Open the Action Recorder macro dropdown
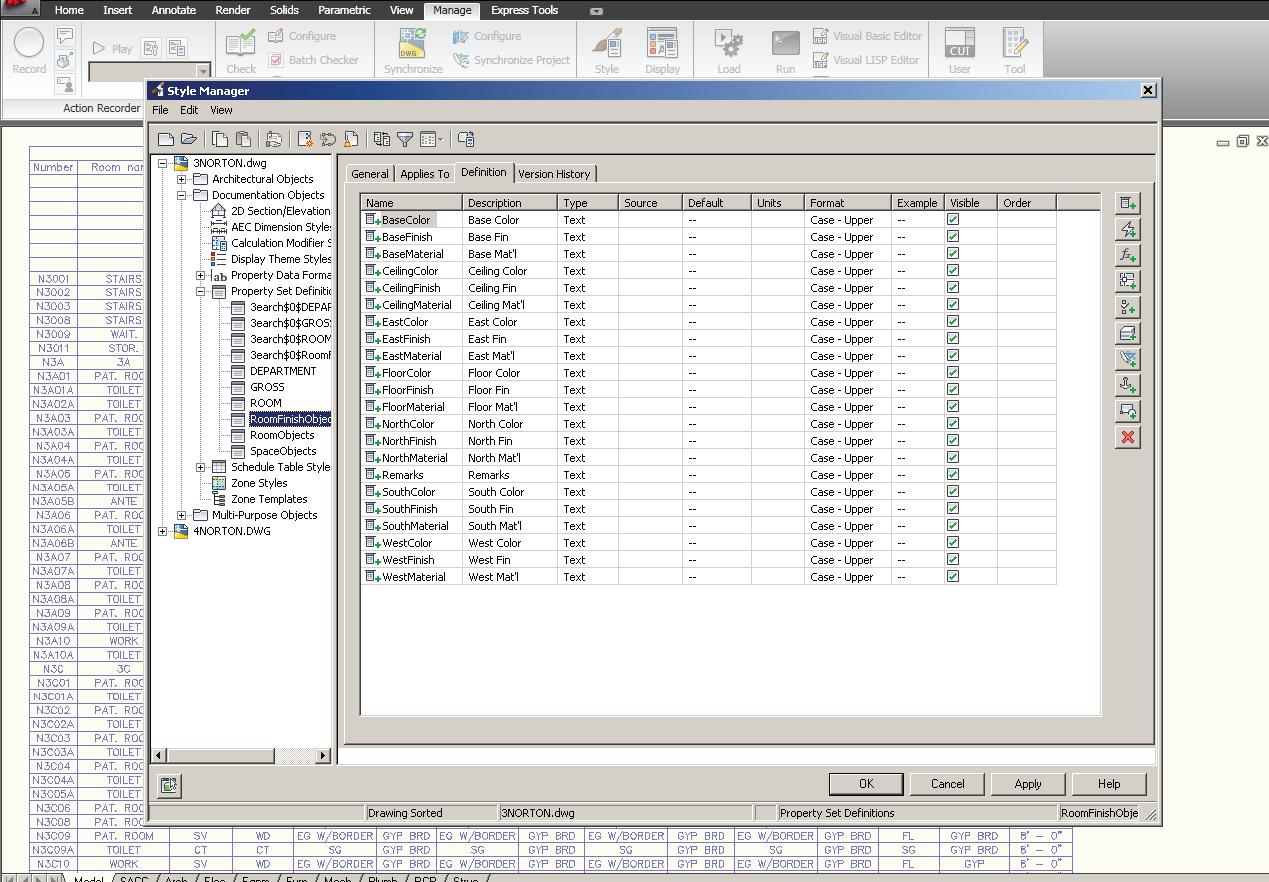1269x882 pixels. click(x=203, y=72)
